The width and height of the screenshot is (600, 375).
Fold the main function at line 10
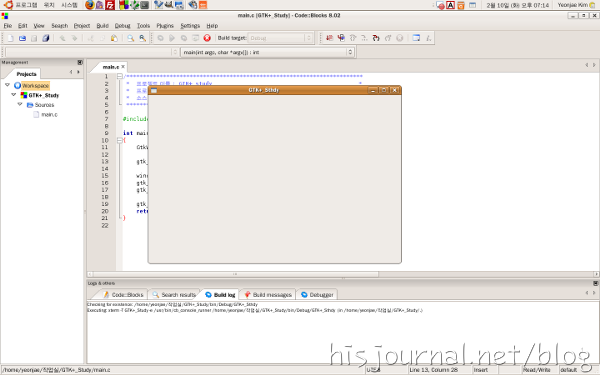pos(119,140)
